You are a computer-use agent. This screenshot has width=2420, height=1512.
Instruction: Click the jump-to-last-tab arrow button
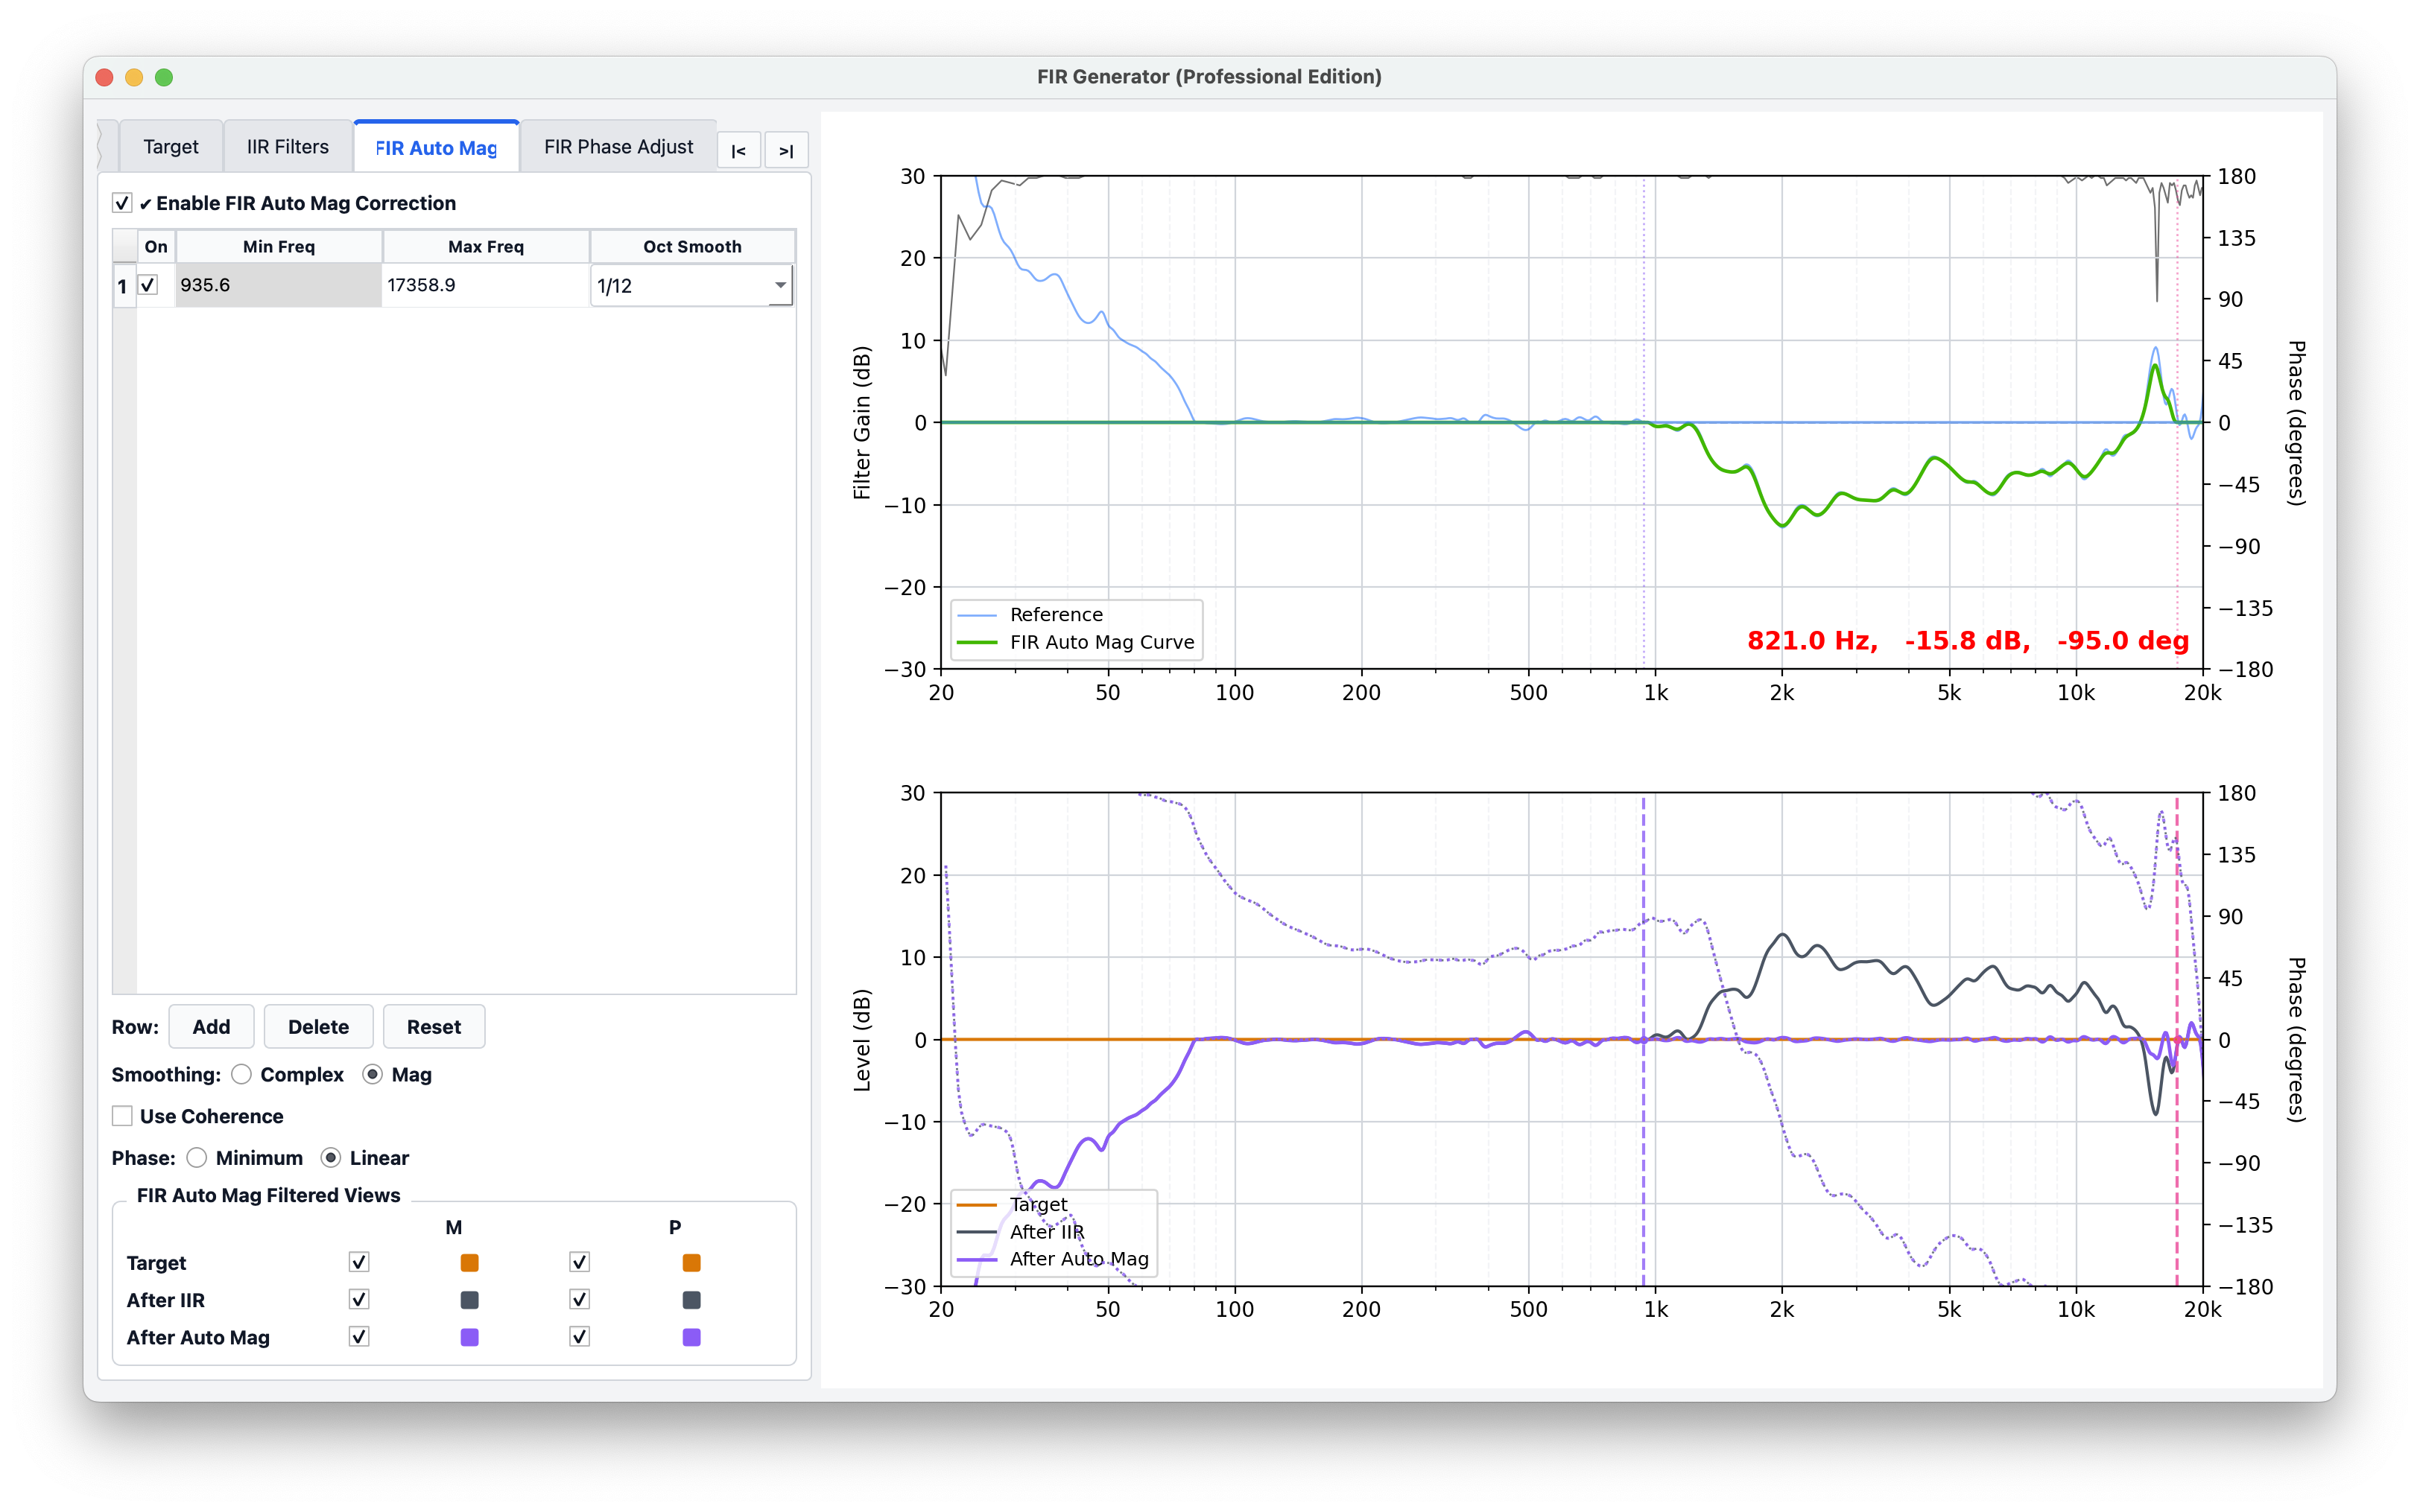786,151
